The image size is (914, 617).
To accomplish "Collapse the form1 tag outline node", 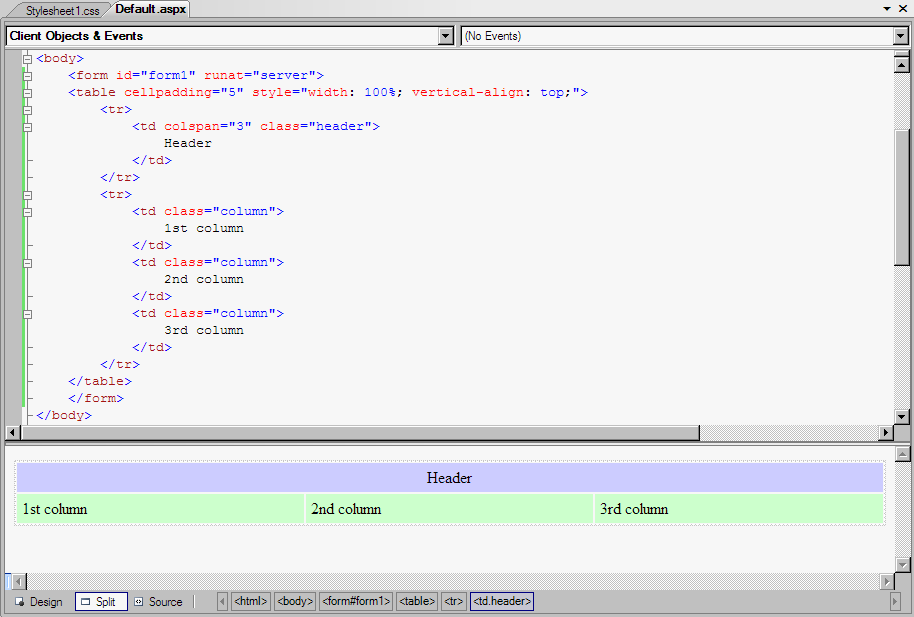I will [x=27, y=76].
